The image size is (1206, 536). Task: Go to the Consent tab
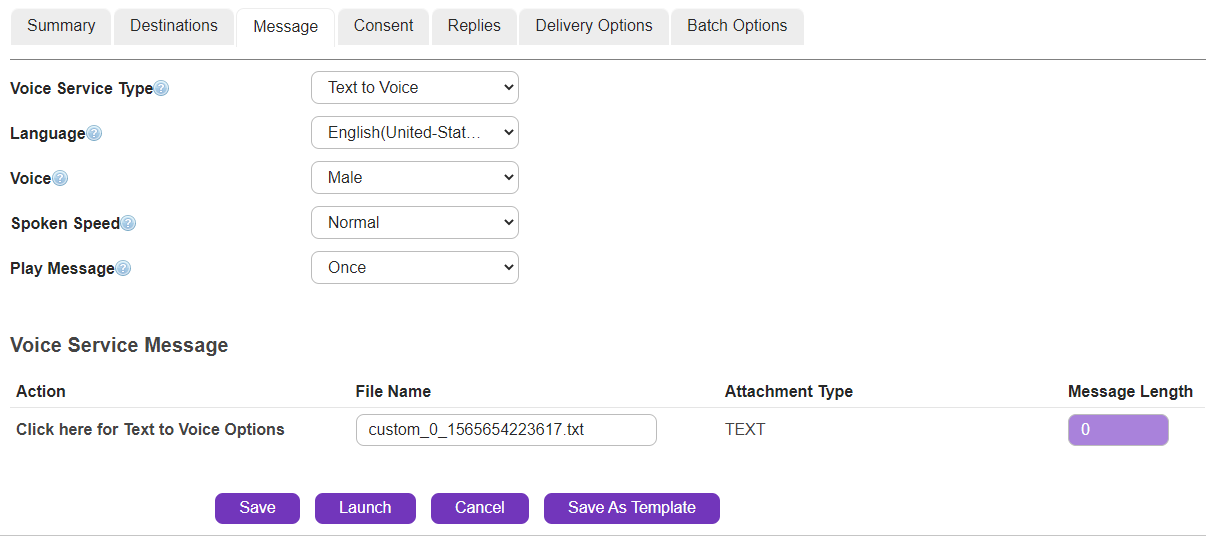coord(383,26)
